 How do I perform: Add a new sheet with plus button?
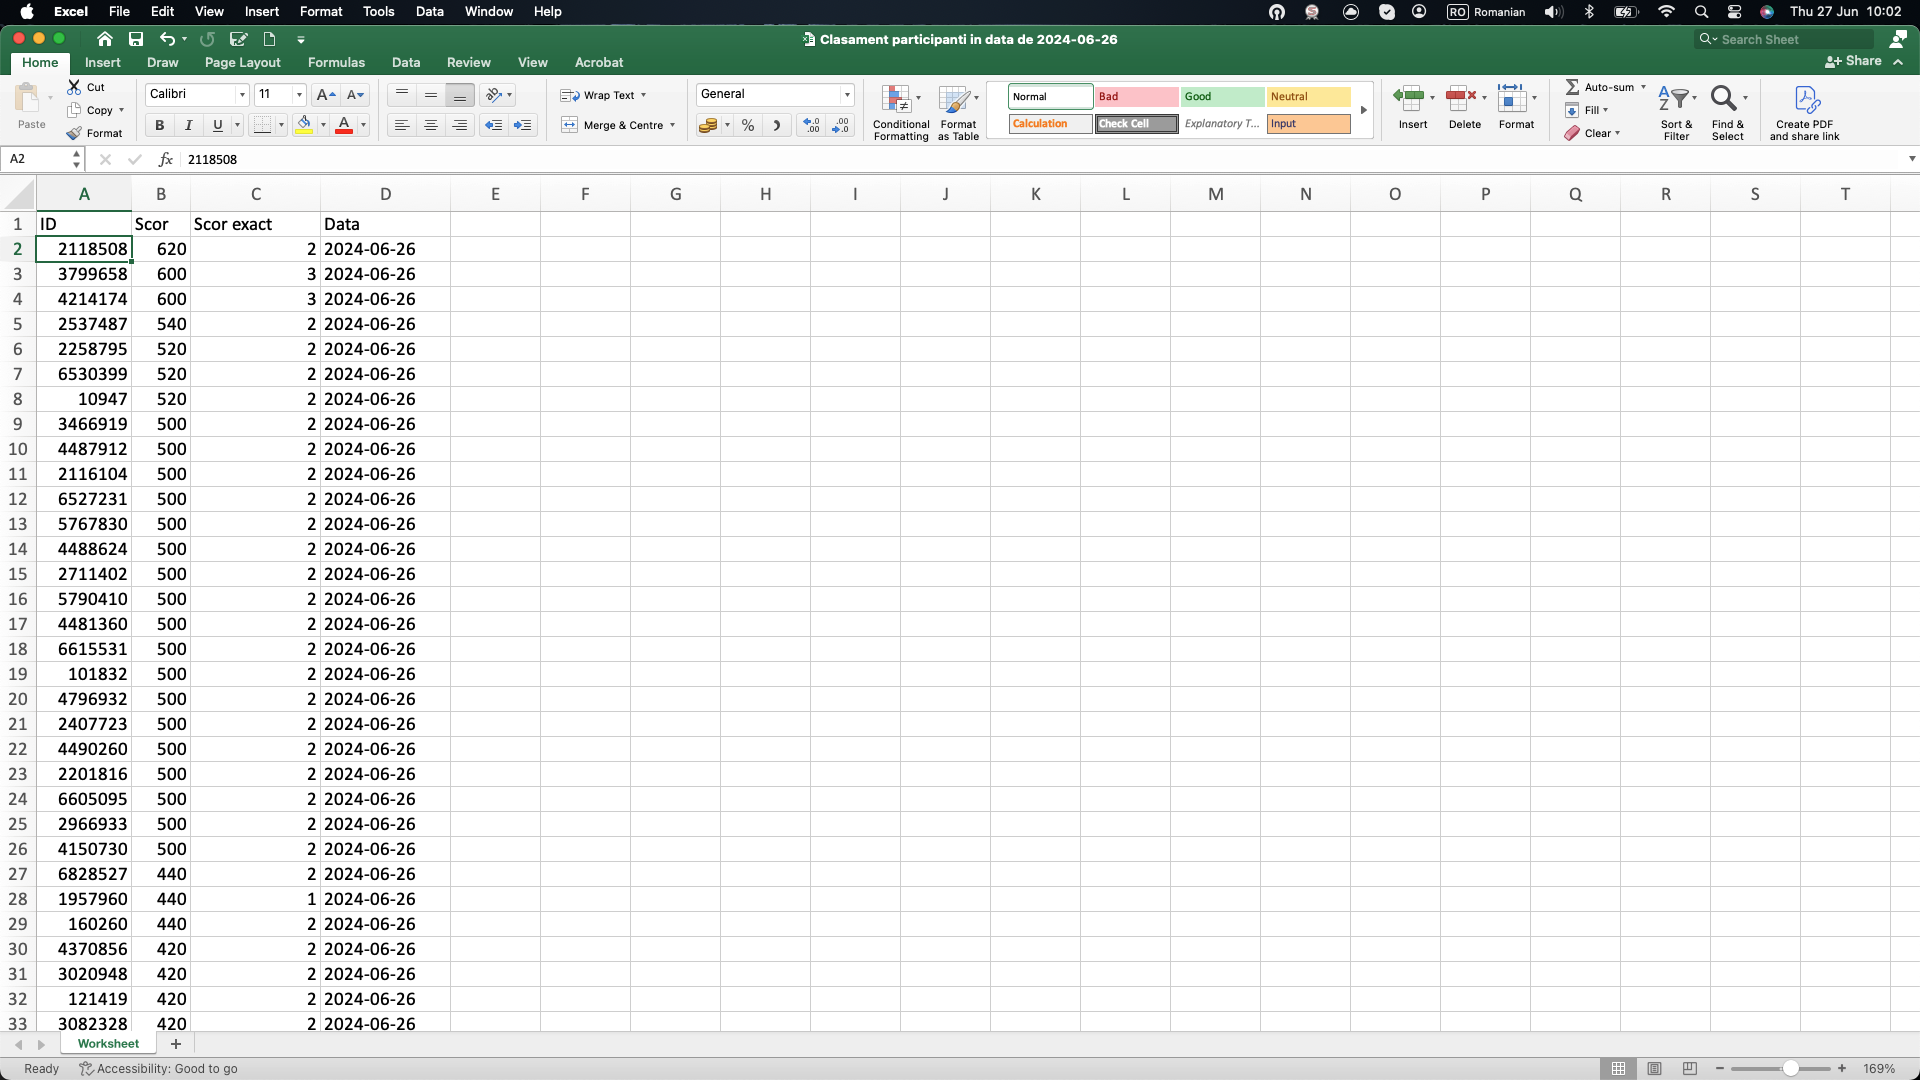point(176,1044)
